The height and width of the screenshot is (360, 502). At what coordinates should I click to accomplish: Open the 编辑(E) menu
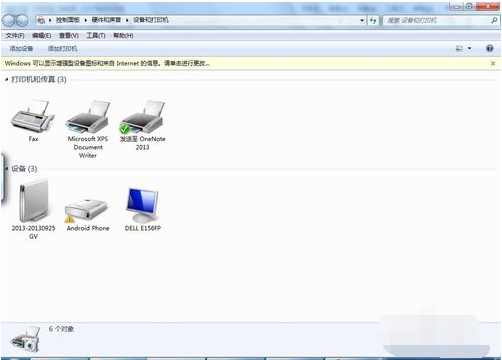[42, 35]
